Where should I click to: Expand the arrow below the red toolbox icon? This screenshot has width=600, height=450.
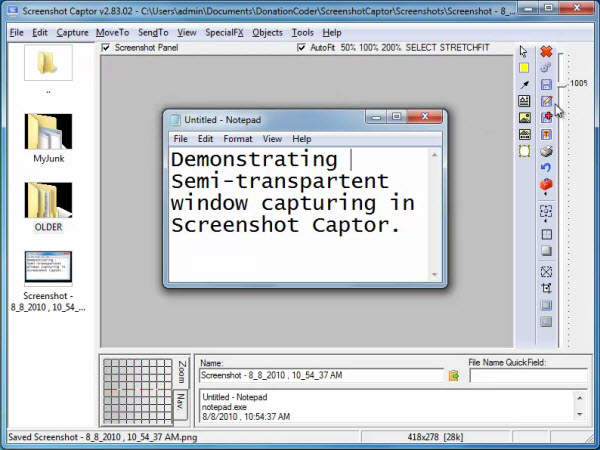pyautogui.click(x=546, y=194)
